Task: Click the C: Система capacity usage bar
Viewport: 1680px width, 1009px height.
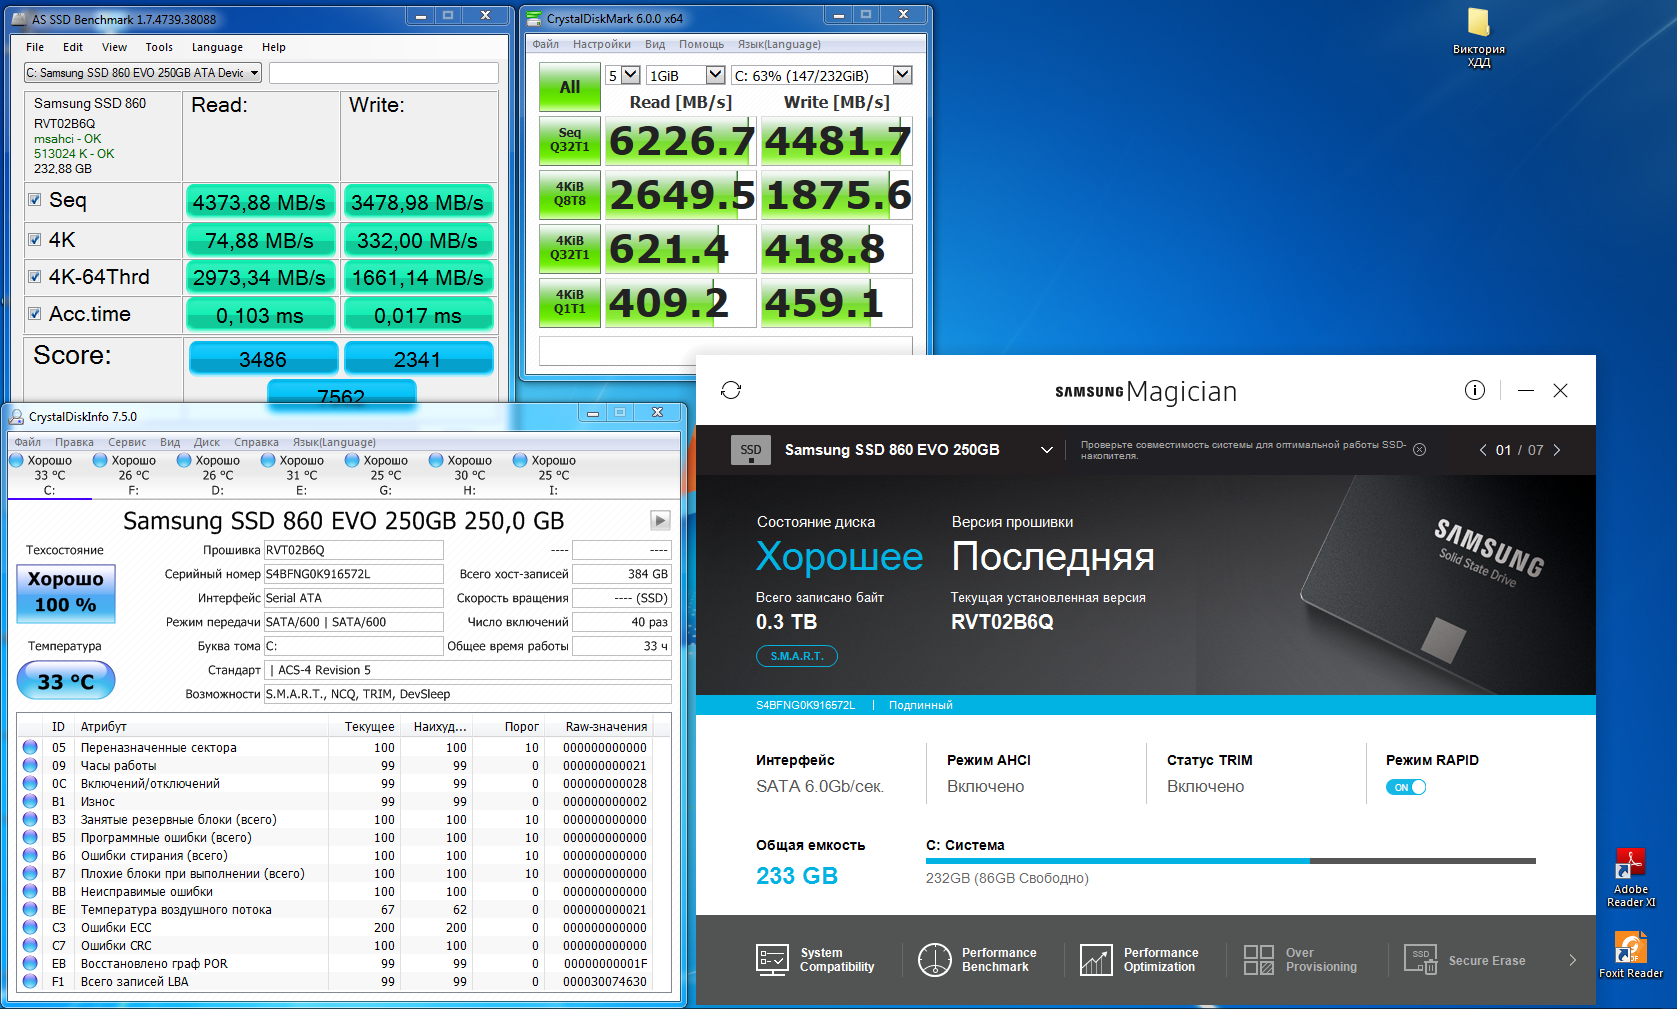Action: point(1231,860)
